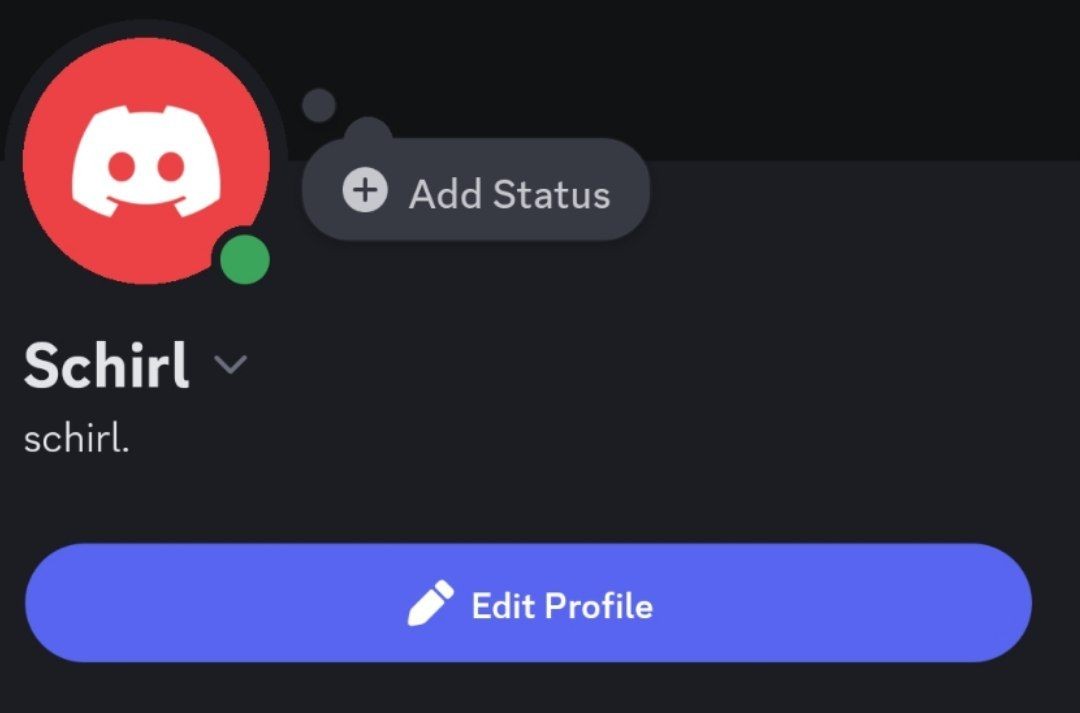Click the word "Status" in status bubble
Image resolution: width=1080 pixels, height=713 pixels.
[x=552, y=194]
